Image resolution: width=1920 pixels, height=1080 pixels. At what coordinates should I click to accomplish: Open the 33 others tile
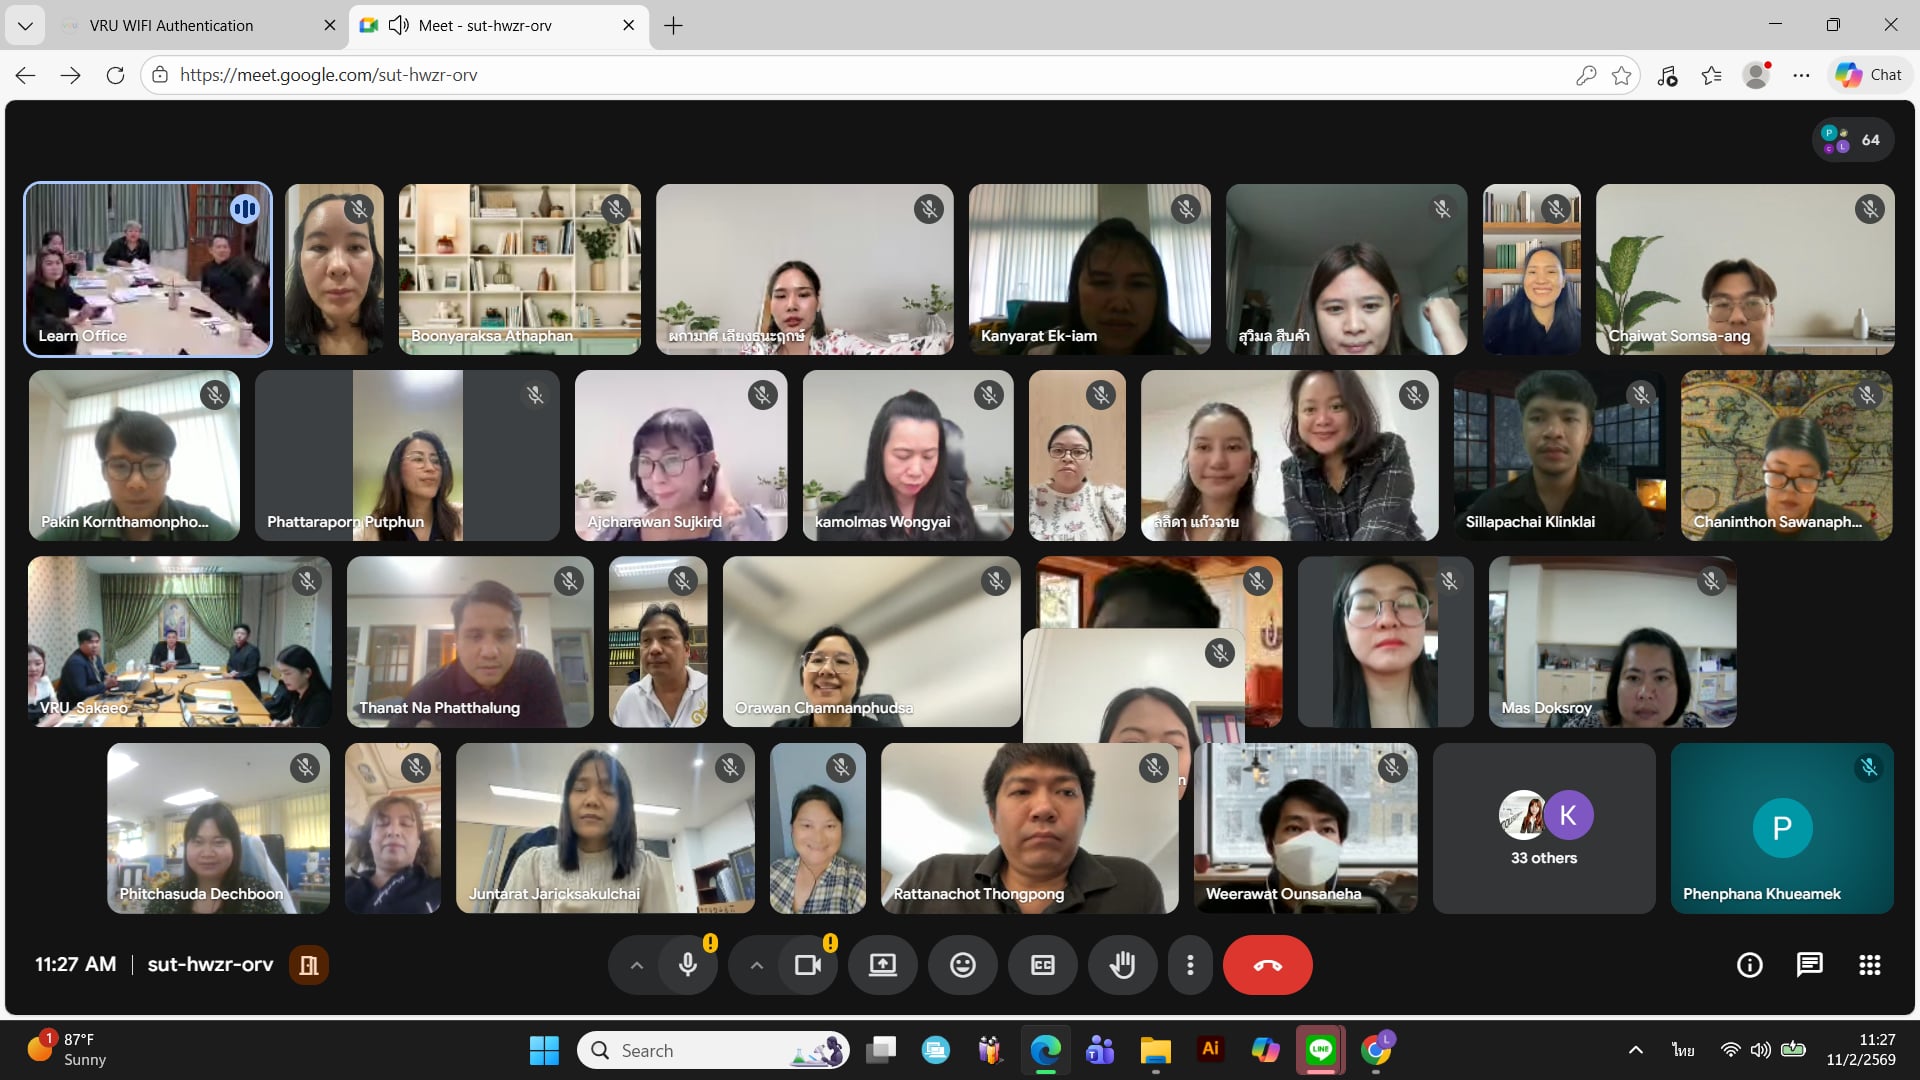pos(1543,828)
